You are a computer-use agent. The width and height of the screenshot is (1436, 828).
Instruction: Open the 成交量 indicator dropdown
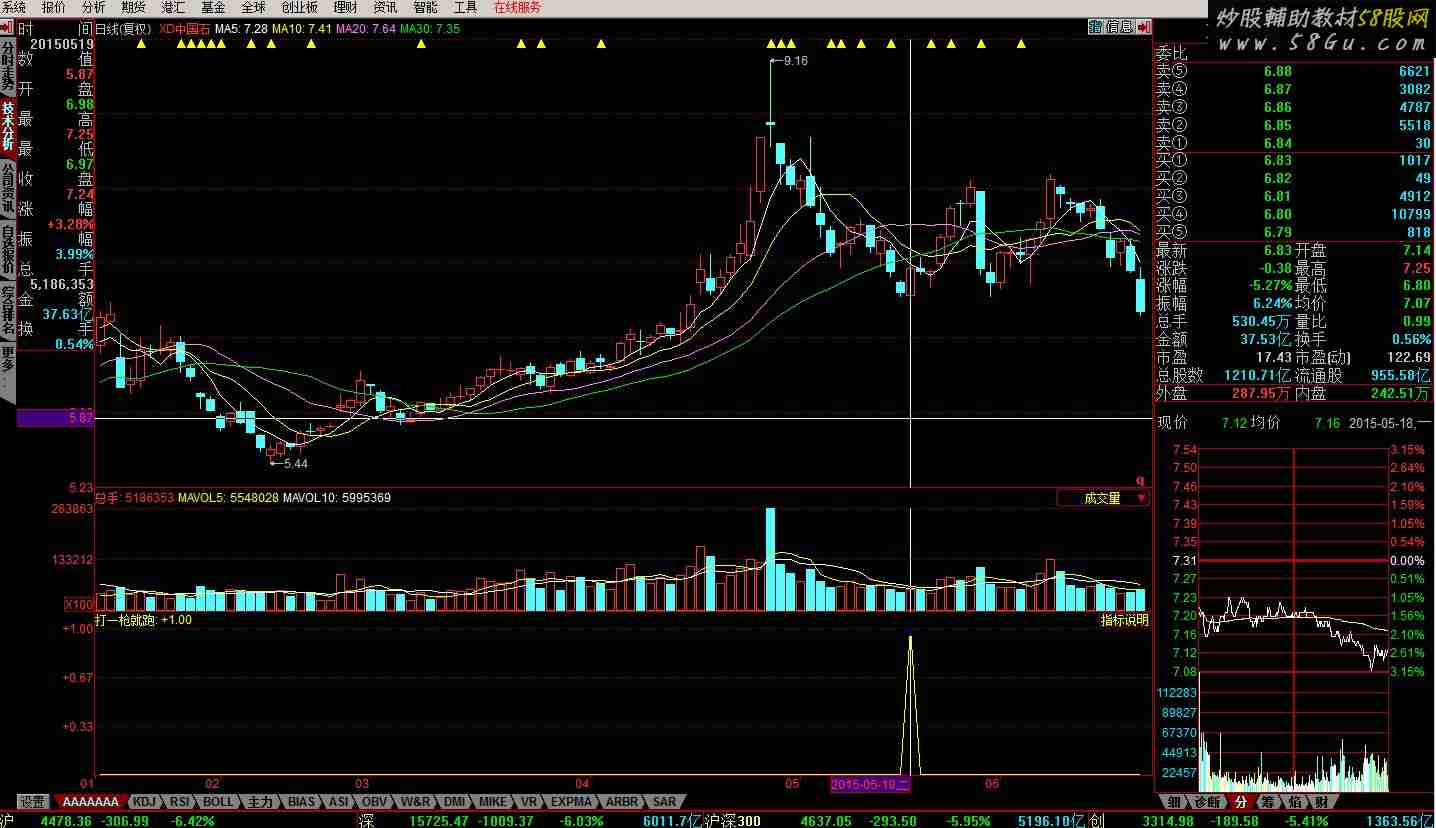click(1103, 498)
